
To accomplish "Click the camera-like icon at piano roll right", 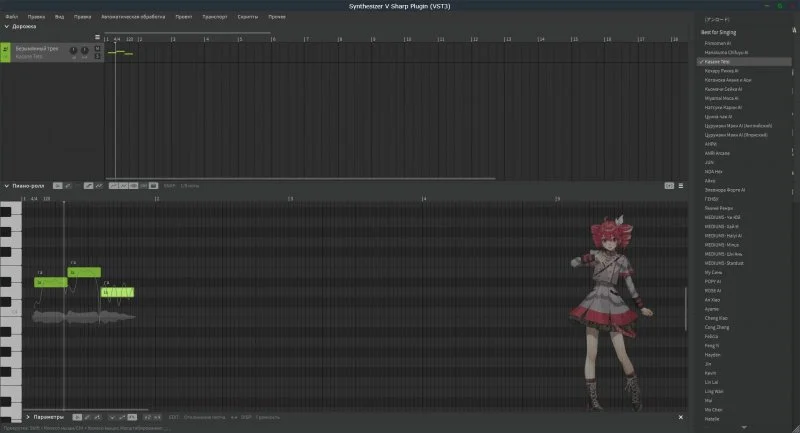I will (x=669, y=186).
